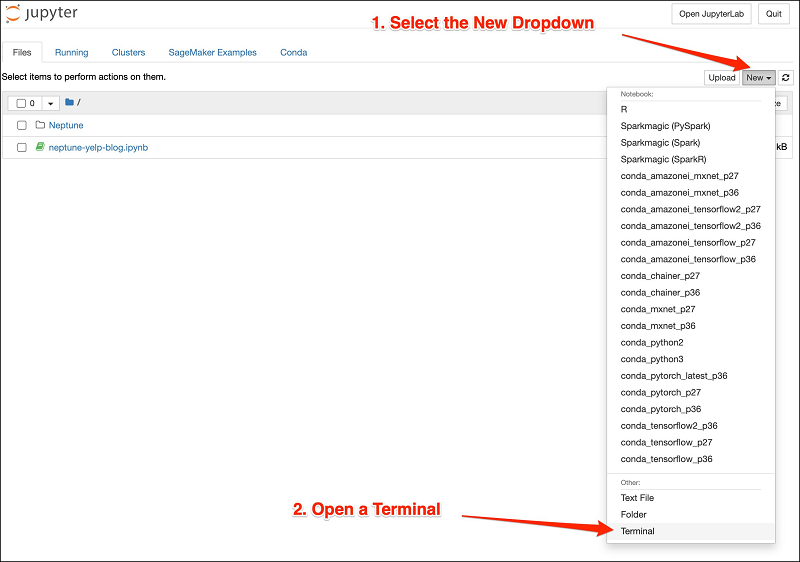Choose conda_chainer_p36 kernel
This screenshot has width=800, height=562.
pos(691,293)
